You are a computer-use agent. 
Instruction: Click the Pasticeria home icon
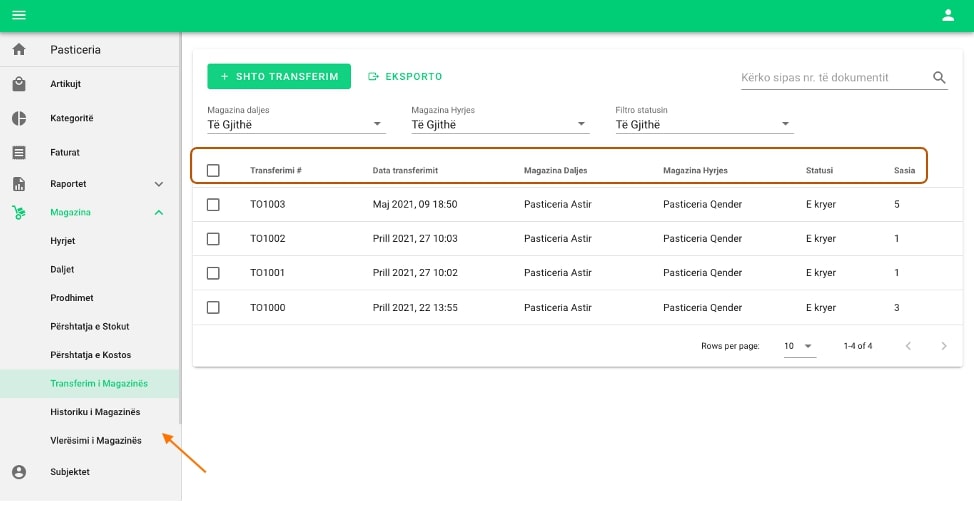pos(18,50)
